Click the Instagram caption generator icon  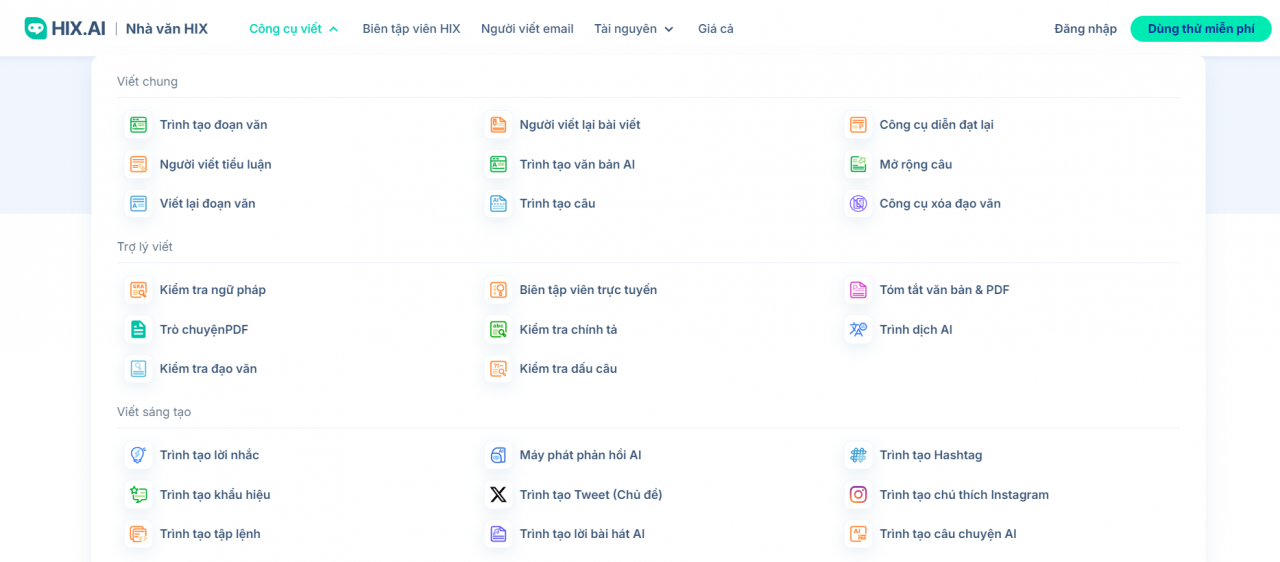tap(858, 495)
